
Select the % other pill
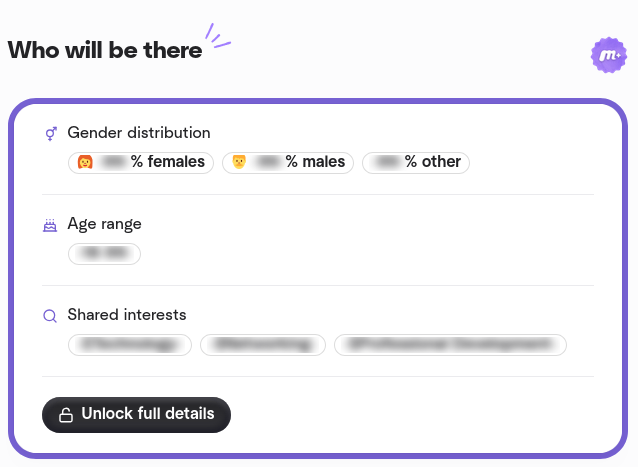pyautogui.click(x=416, y=162)
